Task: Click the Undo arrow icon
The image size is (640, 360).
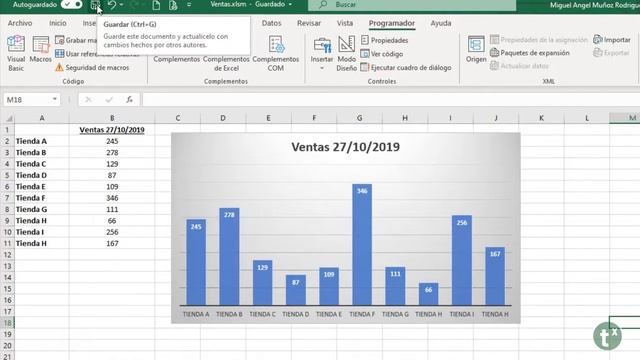Action: coord(111,5)
